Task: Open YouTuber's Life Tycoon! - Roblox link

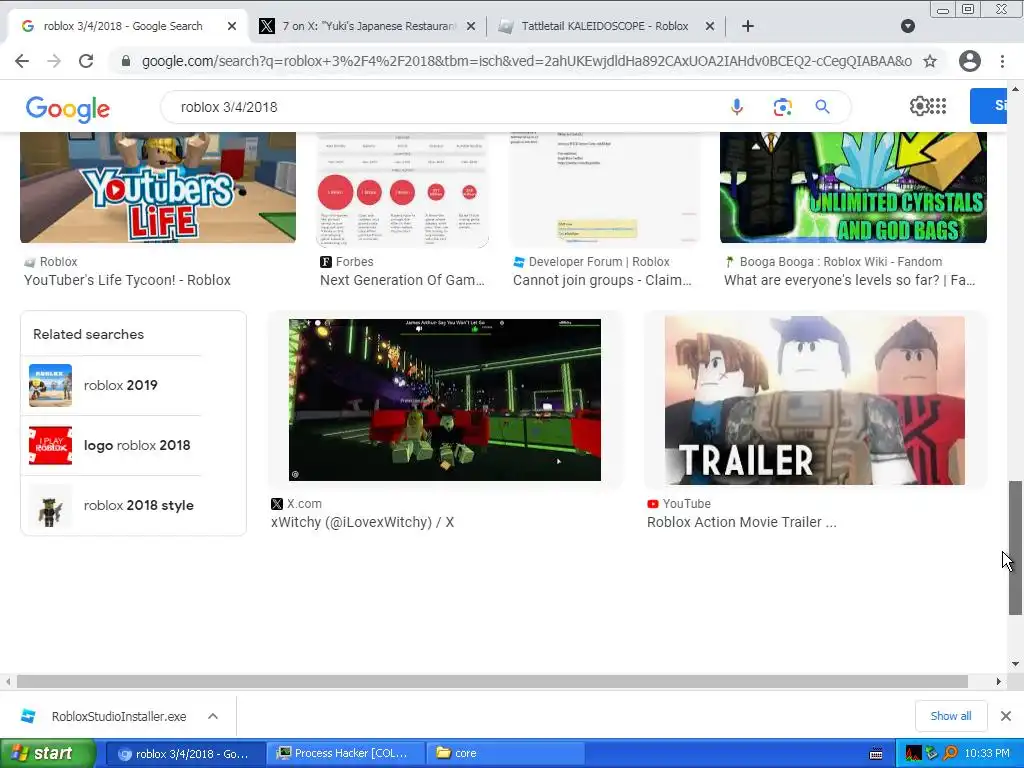Action: point(127,280)
